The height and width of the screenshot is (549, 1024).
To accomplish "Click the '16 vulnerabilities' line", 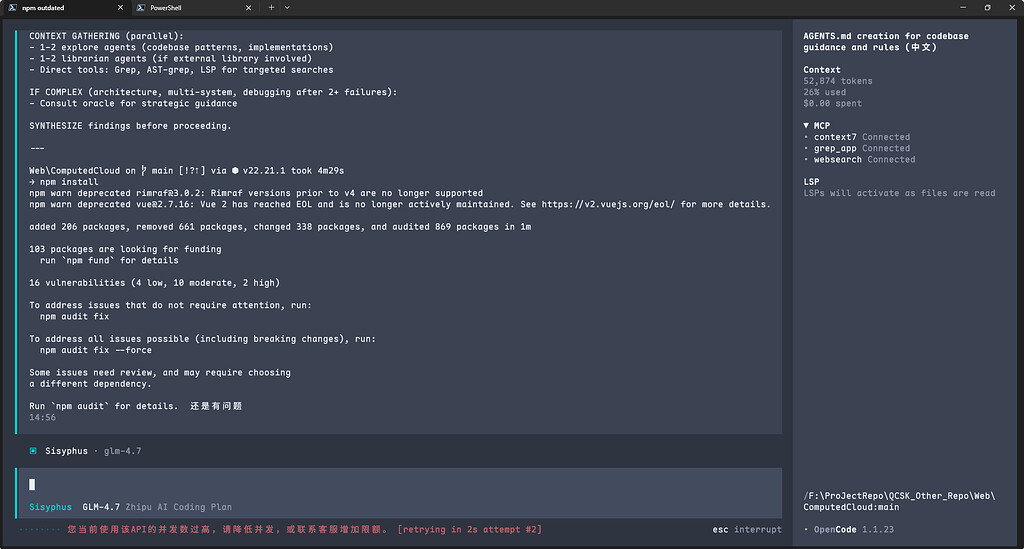I will pos(154,283).
